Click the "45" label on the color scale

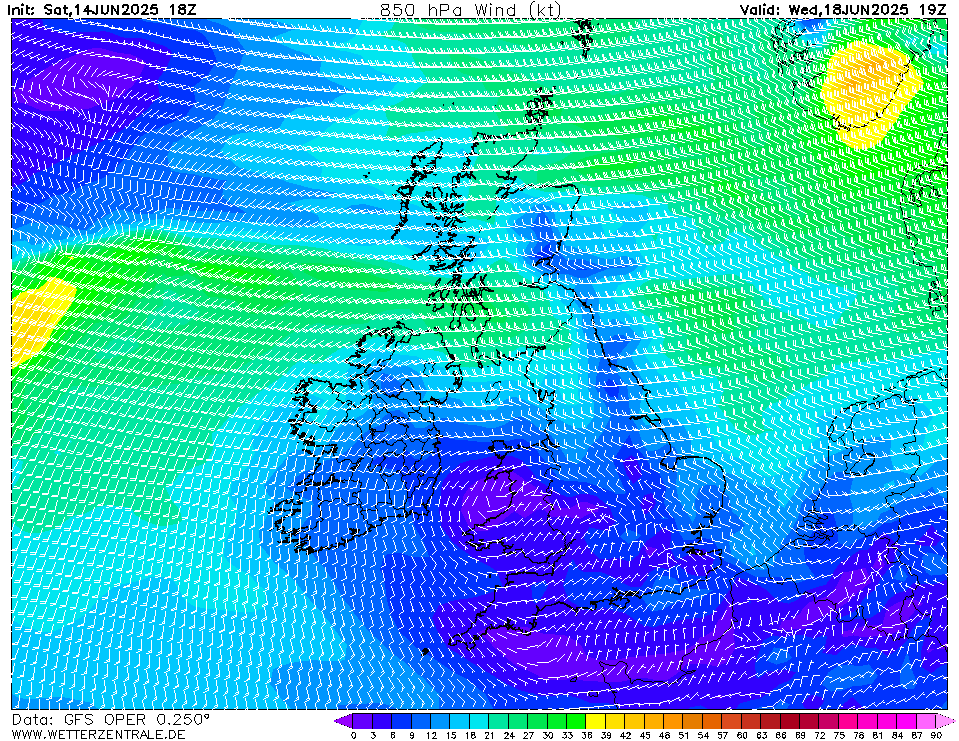point(645,735)
